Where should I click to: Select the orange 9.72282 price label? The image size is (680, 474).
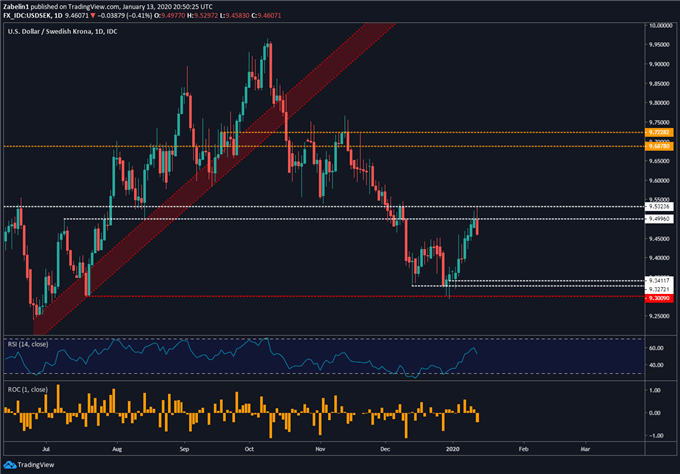(x=659, y=132)
